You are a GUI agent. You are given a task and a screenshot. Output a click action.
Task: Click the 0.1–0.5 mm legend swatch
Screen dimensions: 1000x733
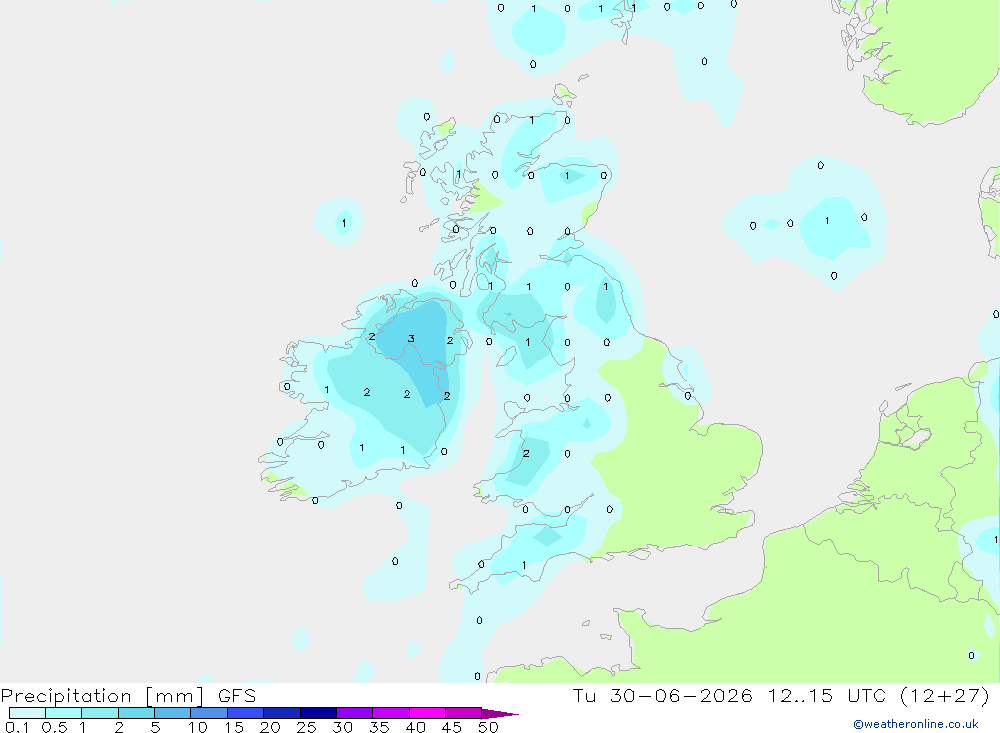pos(27,713)
